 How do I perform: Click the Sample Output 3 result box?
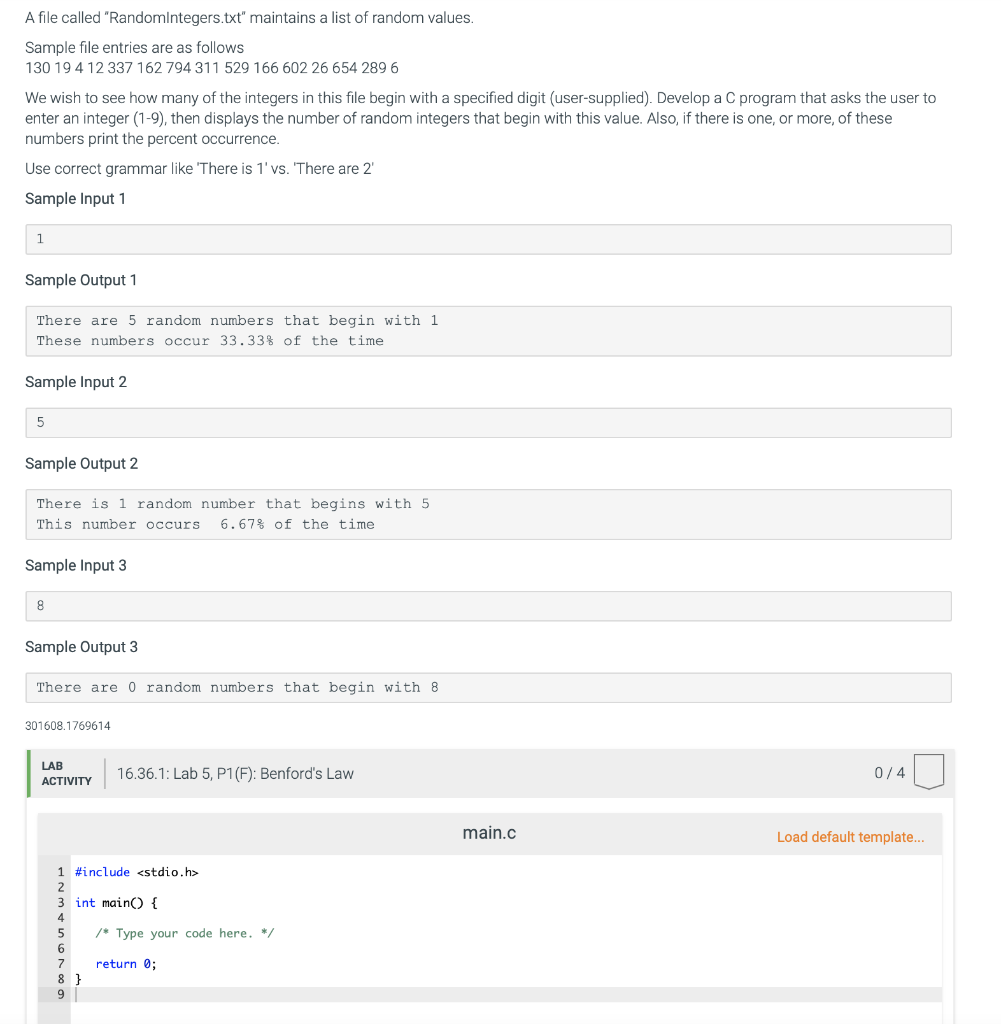pos(488,687)
